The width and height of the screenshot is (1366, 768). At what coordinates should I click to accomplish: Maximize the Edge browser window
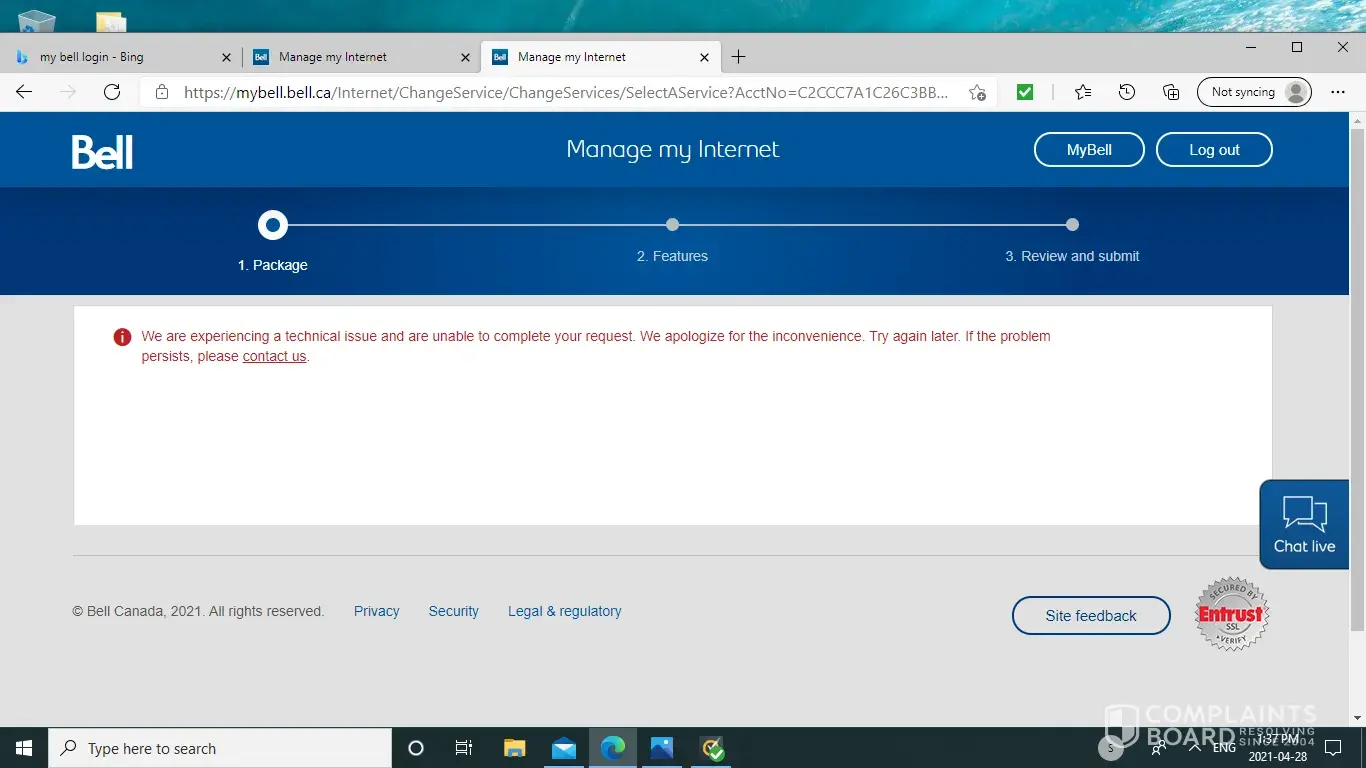click(x=1297, y=47)
